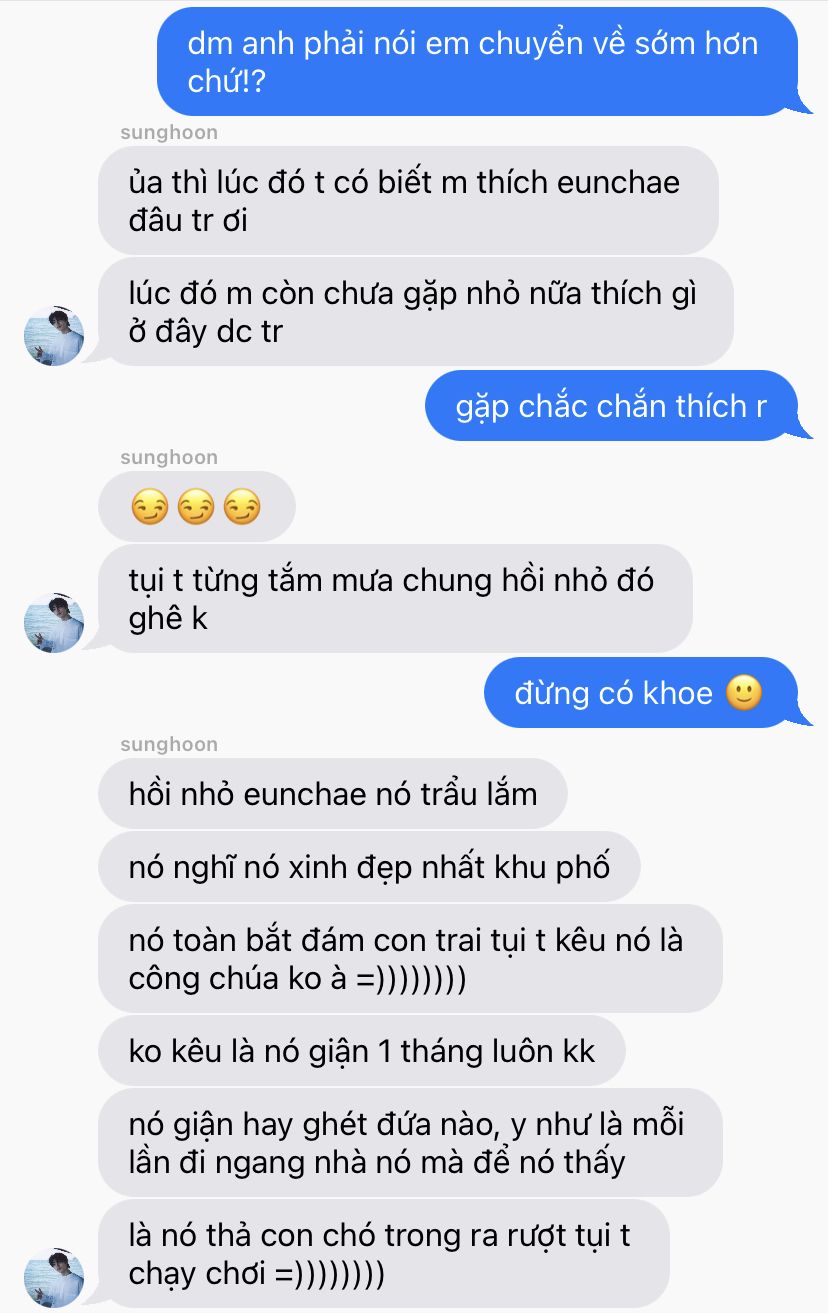
Task: Tap the "nó nghĩ nó xinh đẹp nhất" bubble
Action: pyautogui.click(x=369, y=867)
